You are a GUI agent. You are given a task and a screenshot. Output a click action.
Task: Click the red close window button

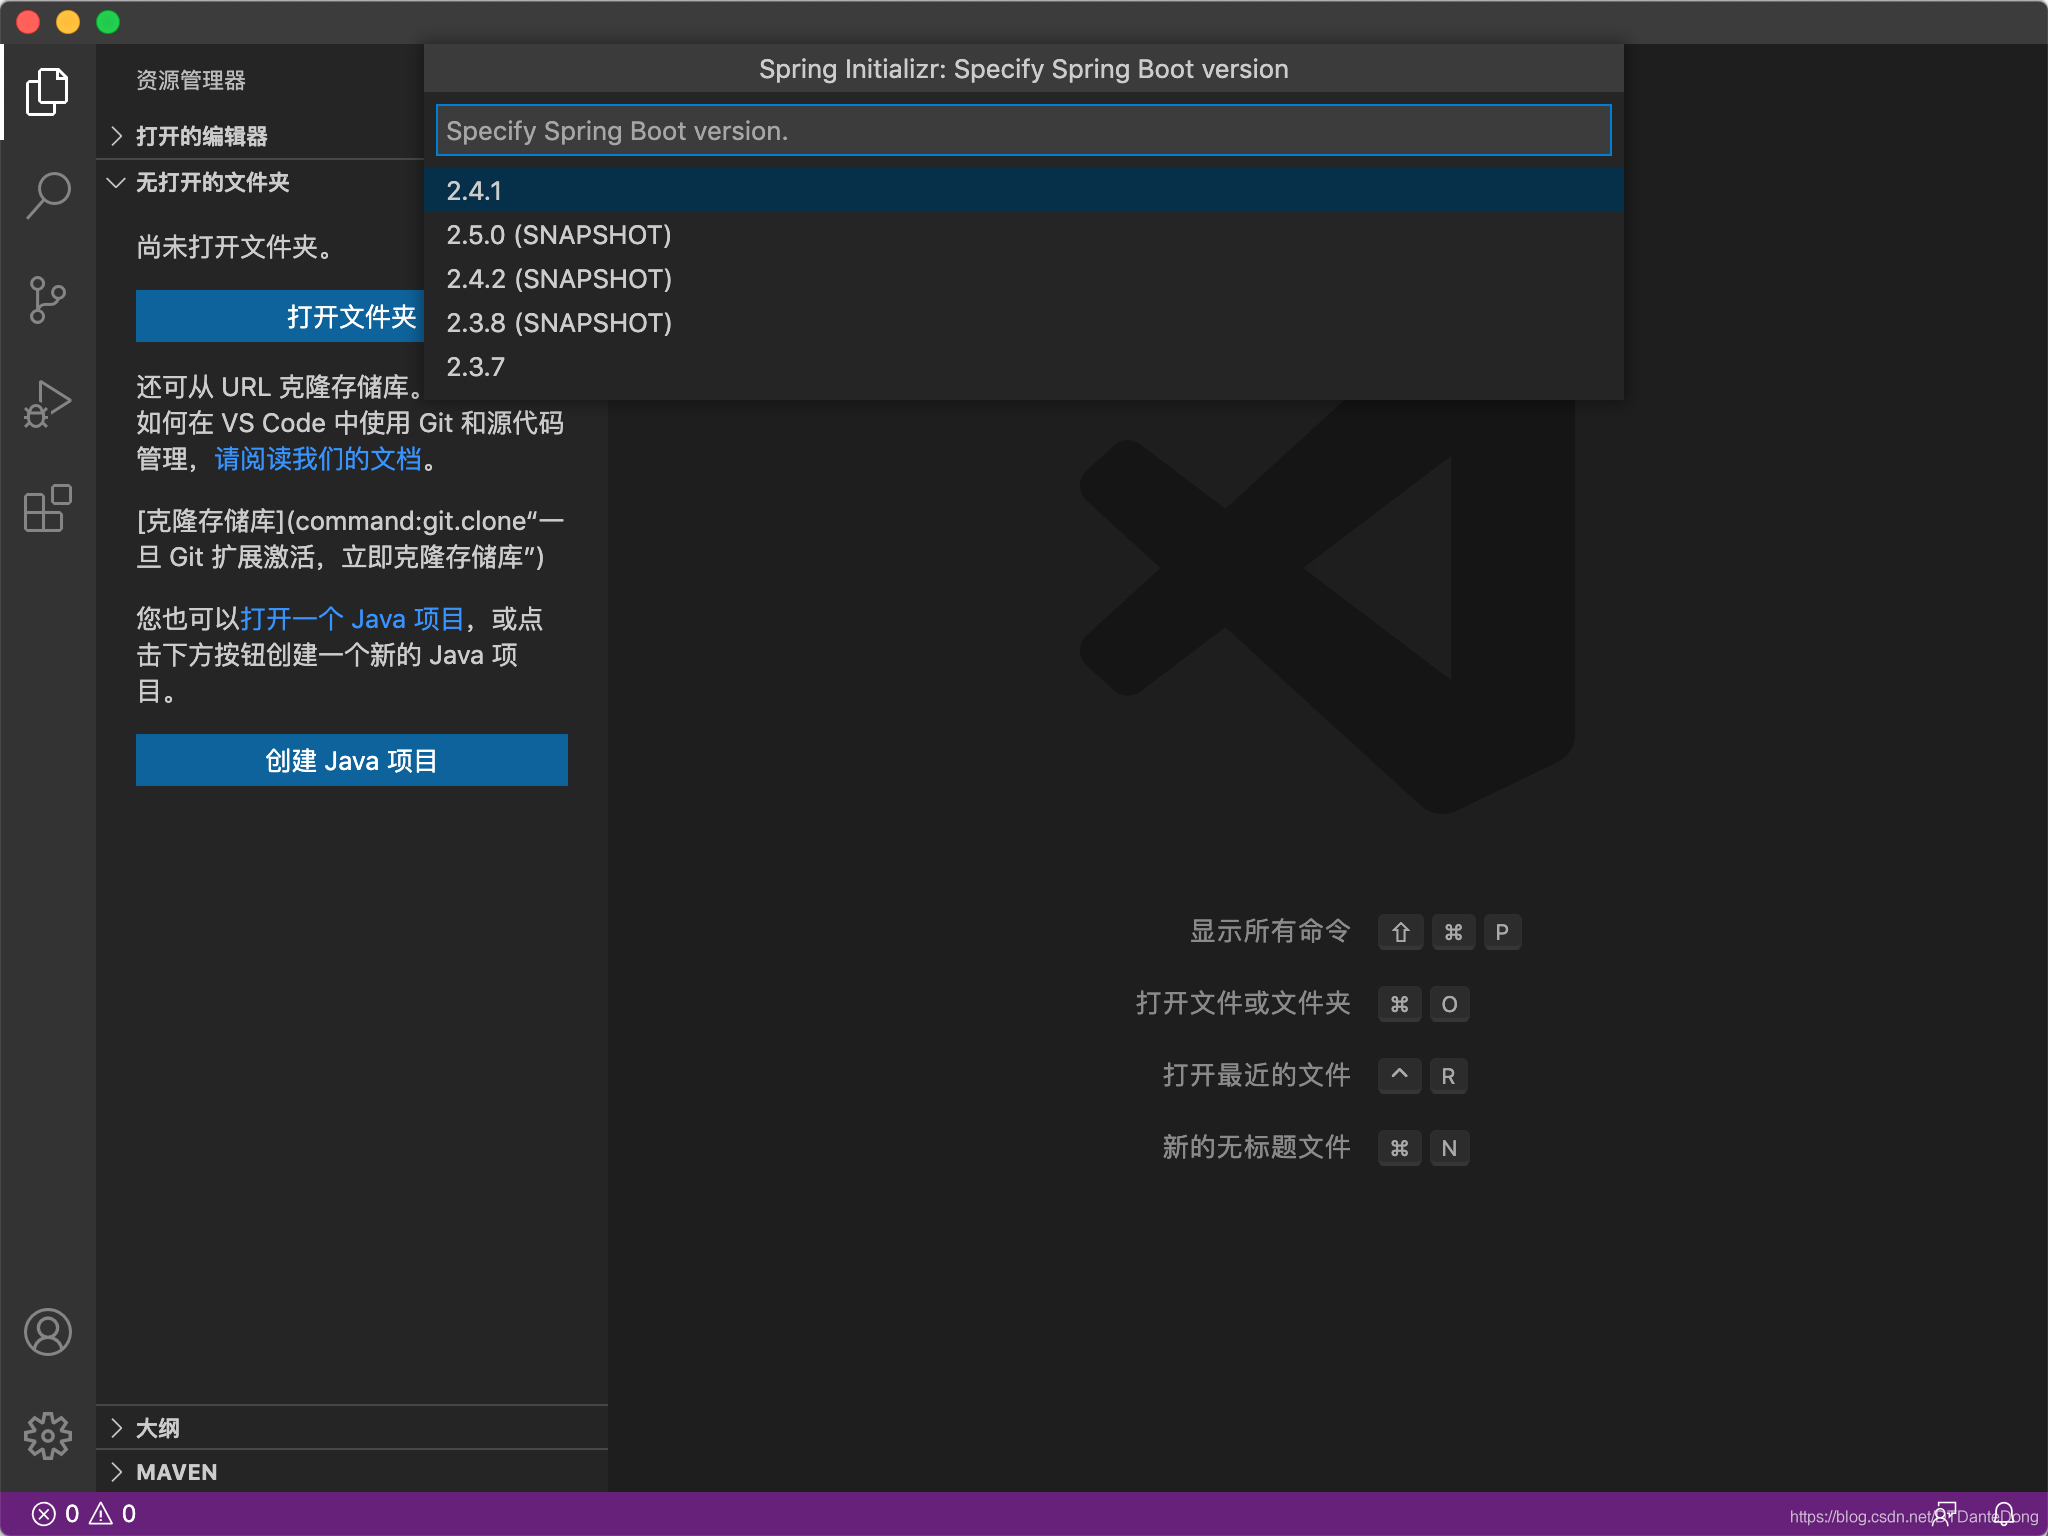28,22
